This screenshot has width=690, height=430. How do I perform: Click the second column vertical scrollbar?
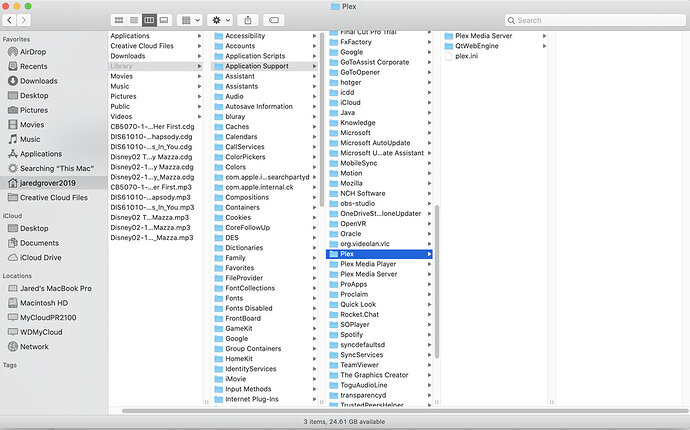322,120
